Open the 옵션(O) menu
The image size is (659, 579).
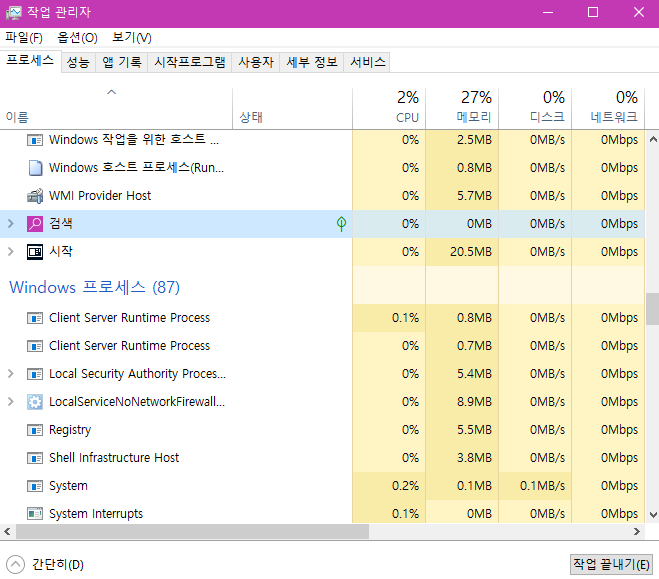click(x=77, y=38)
